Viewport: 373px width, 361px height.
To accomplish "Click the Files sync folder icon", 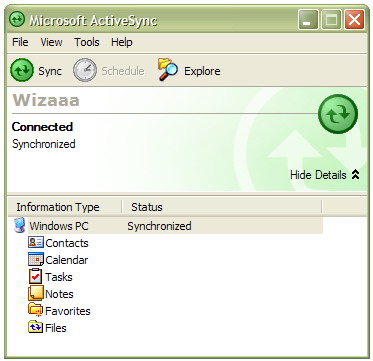I will coord(35,327).
